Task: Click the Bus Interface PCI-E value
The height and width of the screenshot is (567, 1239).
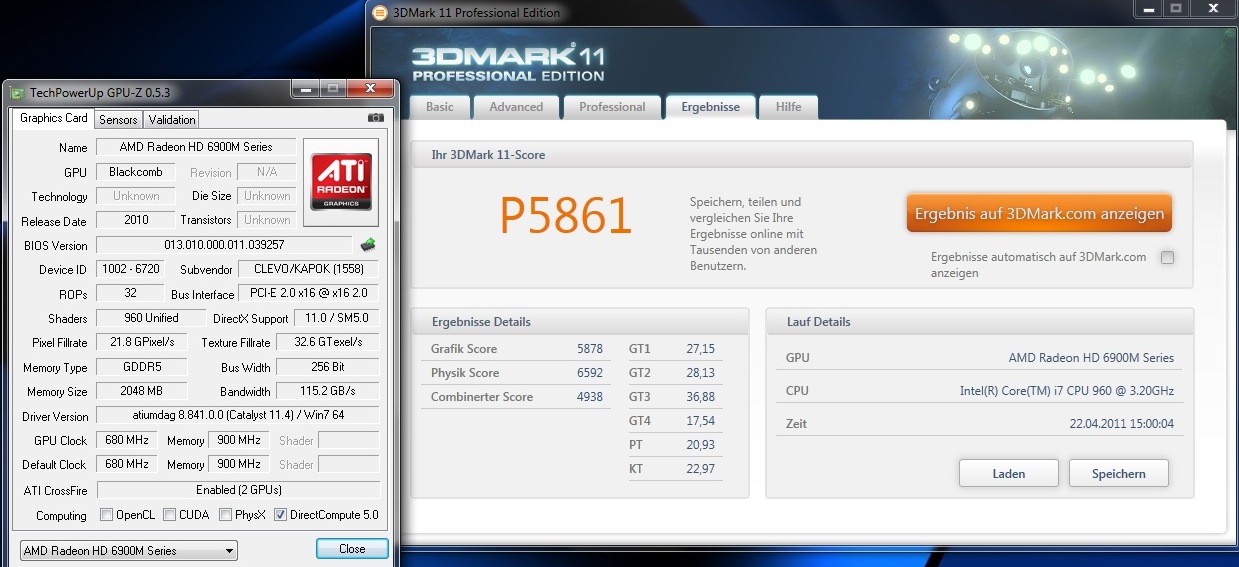Action: (x=309, y=294)
